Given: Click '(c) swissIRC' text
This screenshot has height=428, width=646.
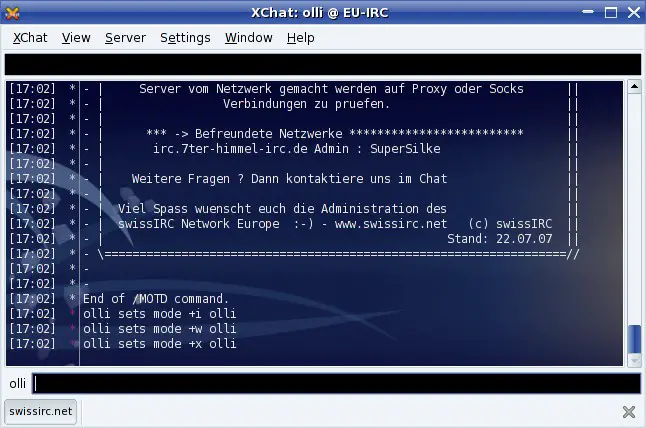Looking at the screenshot, I should 510,224.
